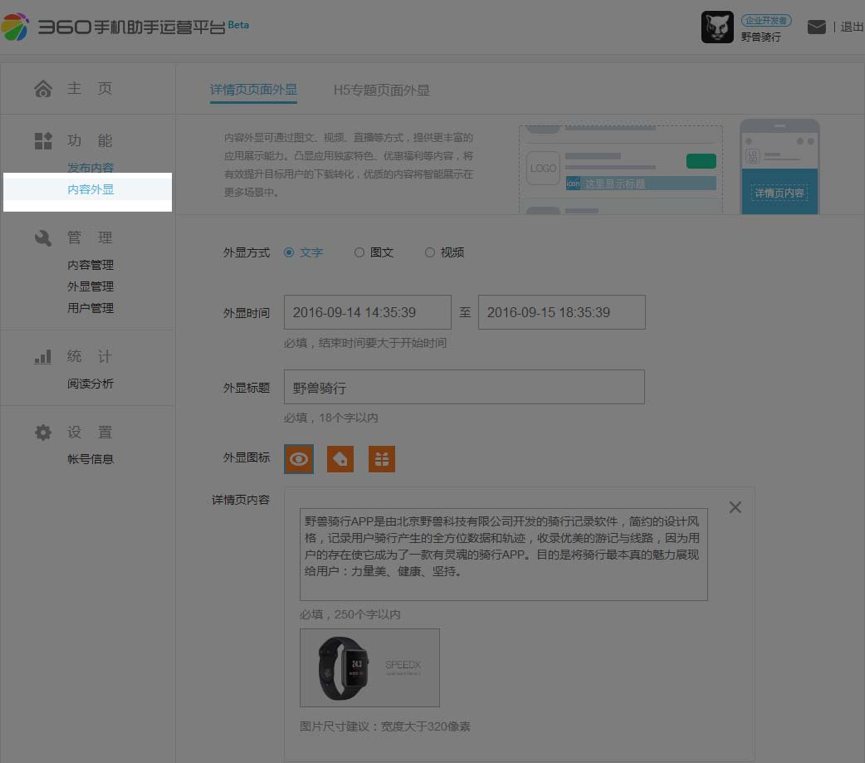Click the 功能 grid icon

tap(43, 141)
